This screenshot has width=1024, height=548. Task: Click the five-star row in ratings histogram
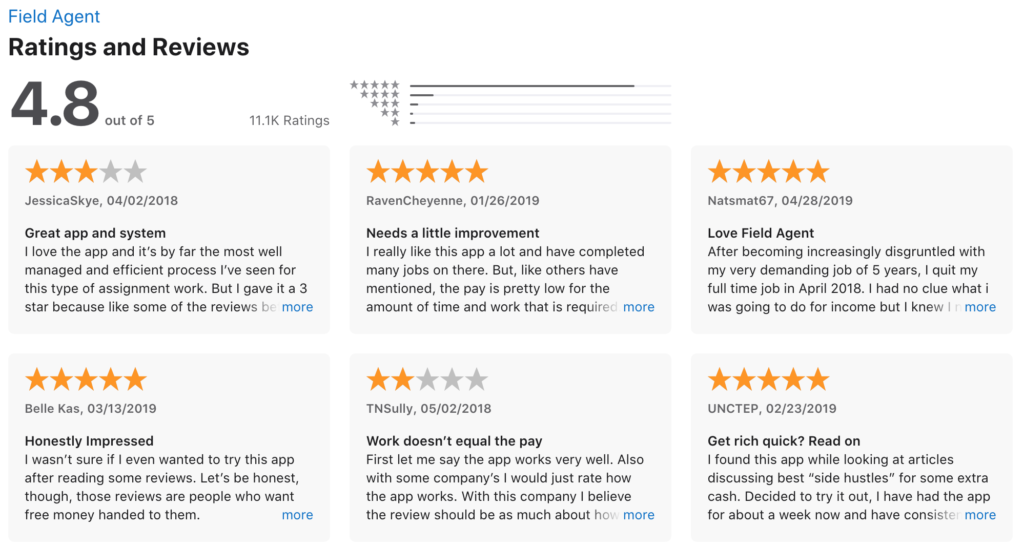tap(510, 85)
